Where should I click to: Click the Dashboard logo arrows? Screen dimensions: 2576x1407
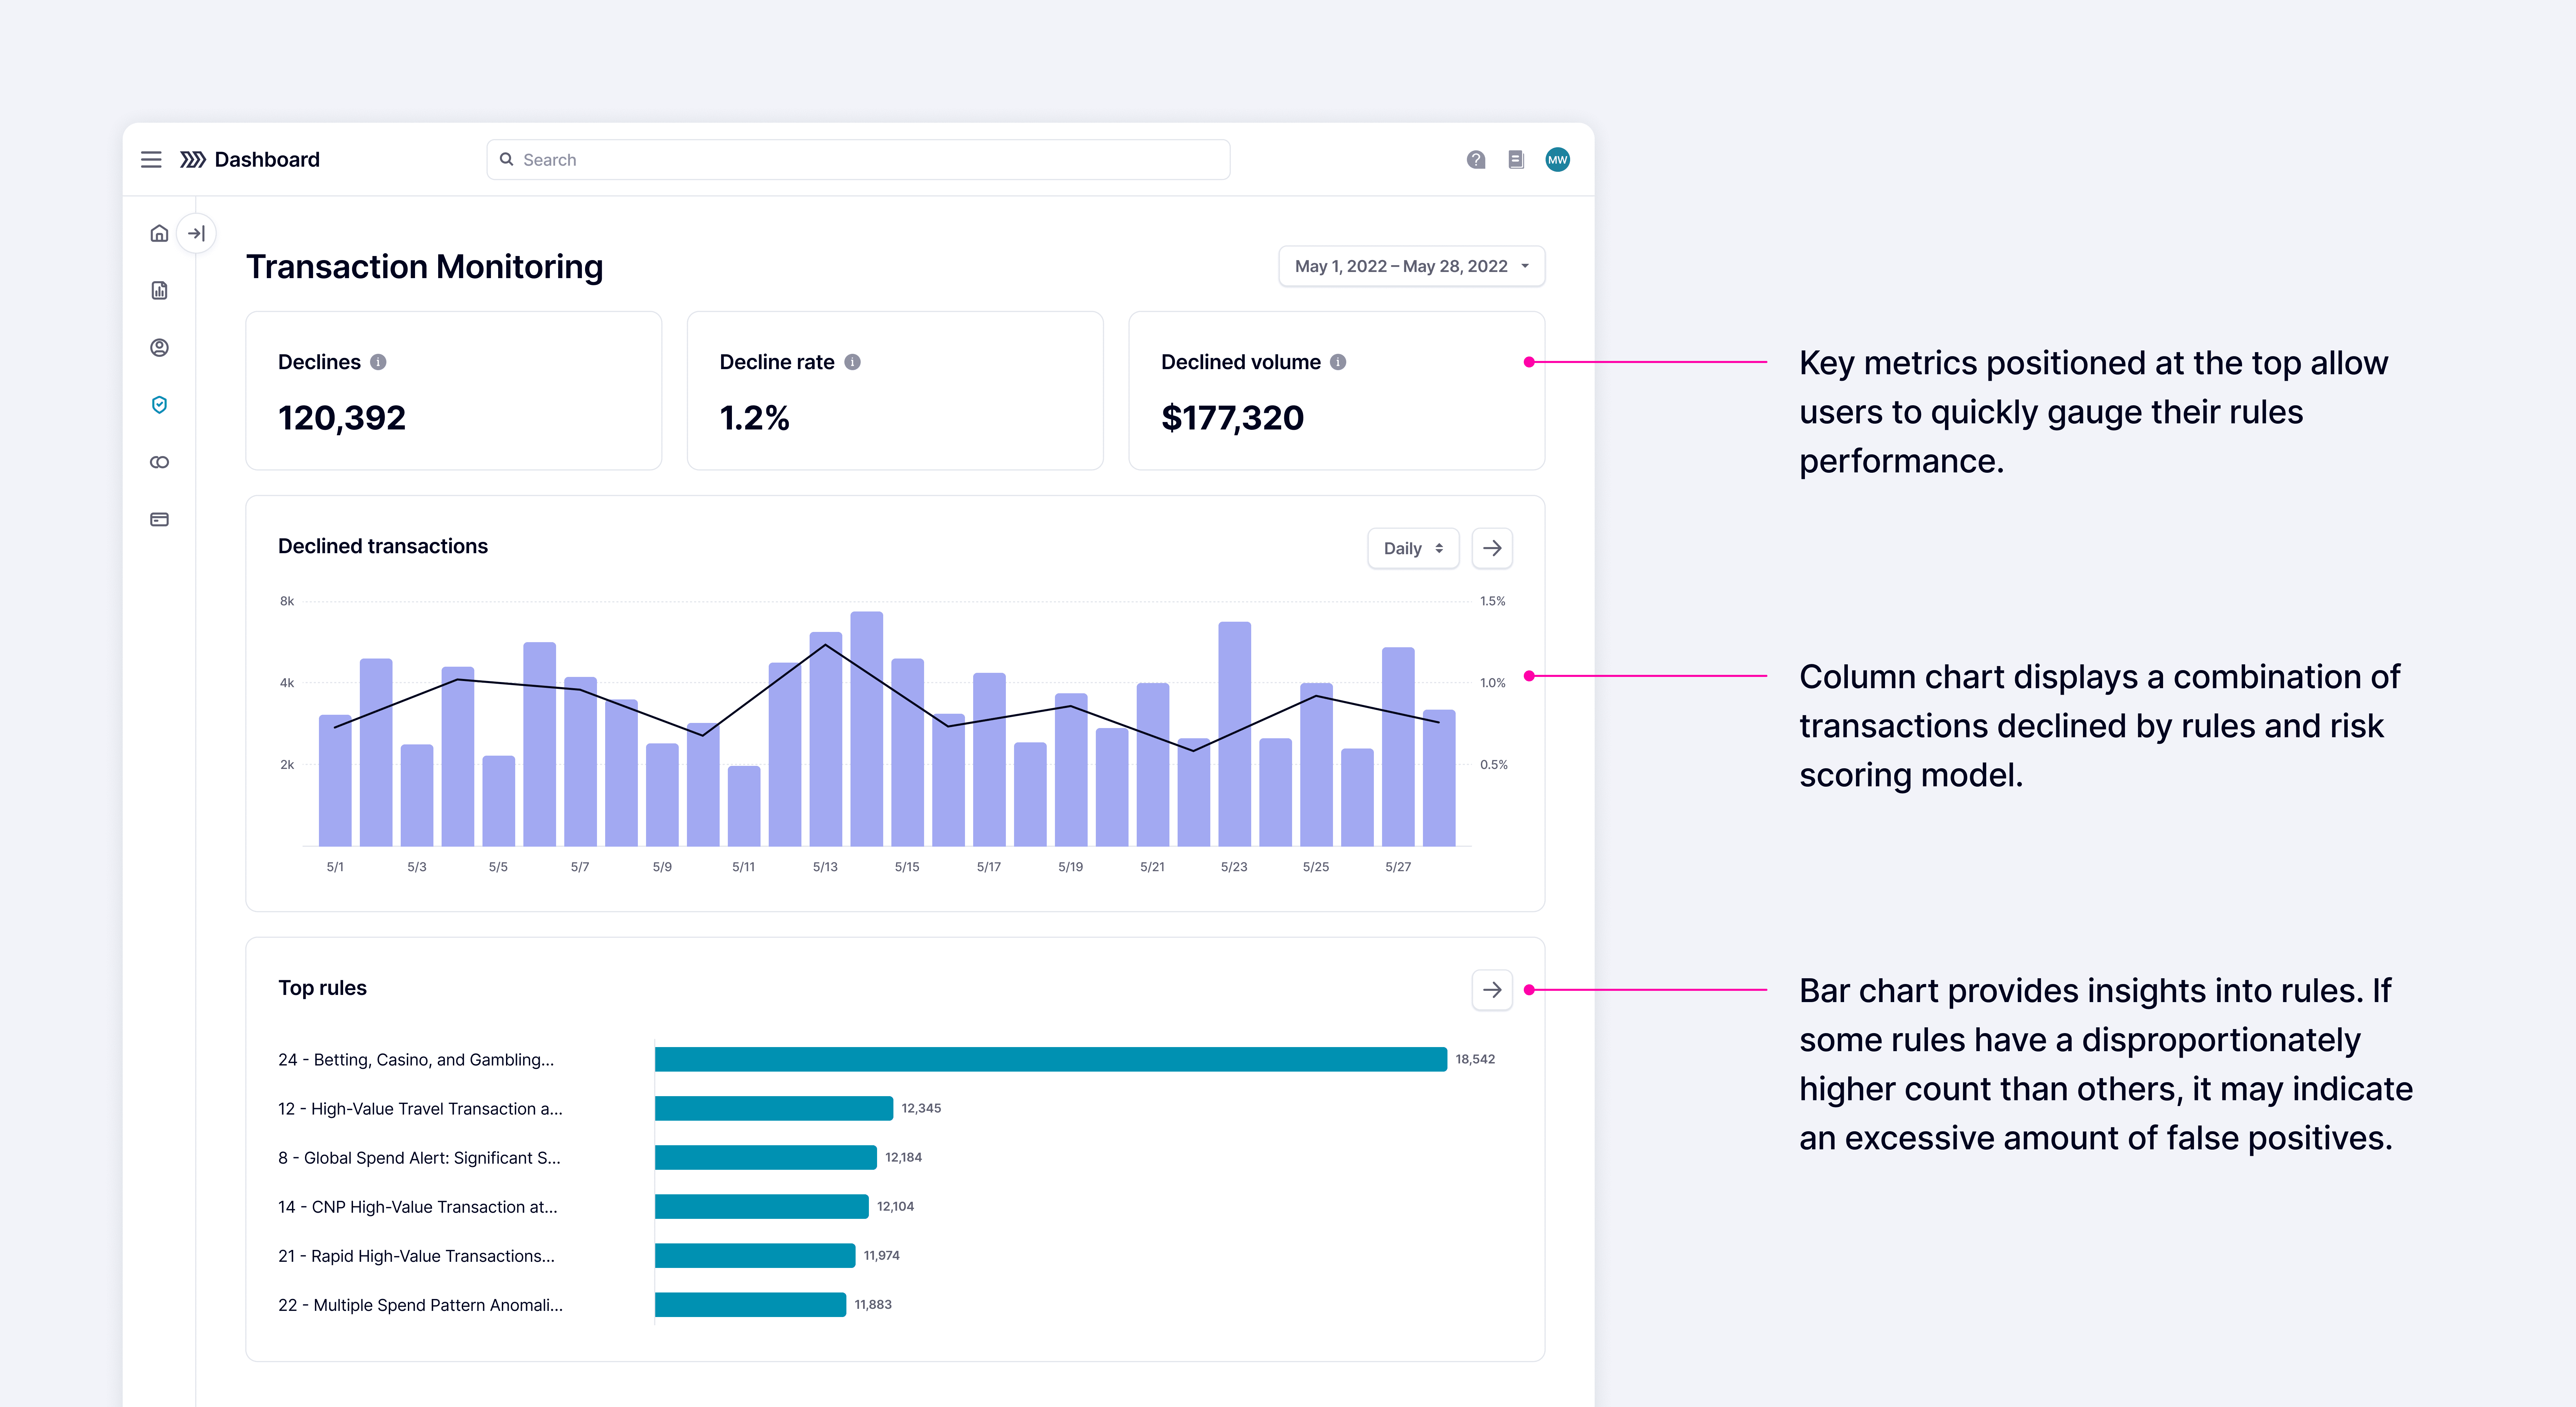[x=193, y=160]
